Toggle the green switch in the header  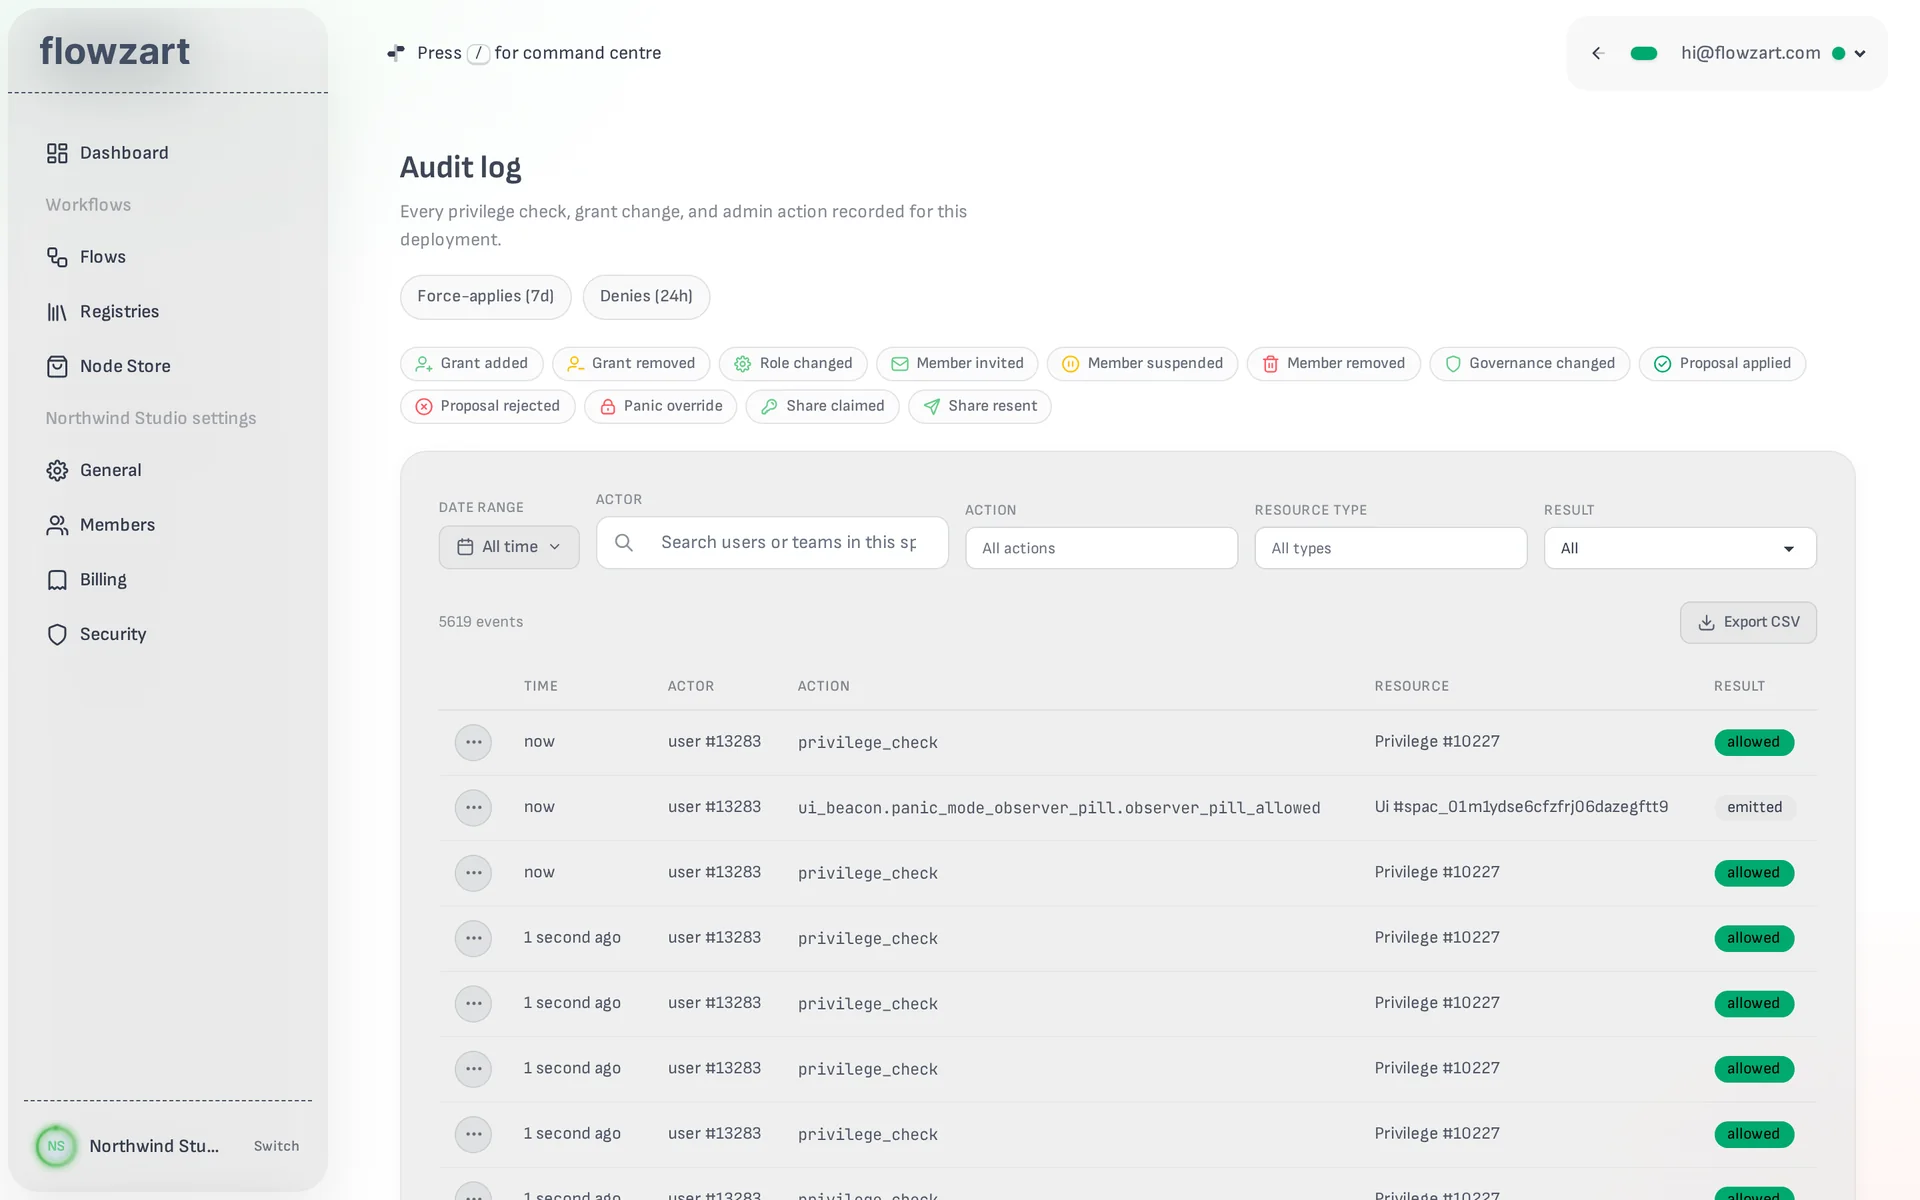[1644, 54]
